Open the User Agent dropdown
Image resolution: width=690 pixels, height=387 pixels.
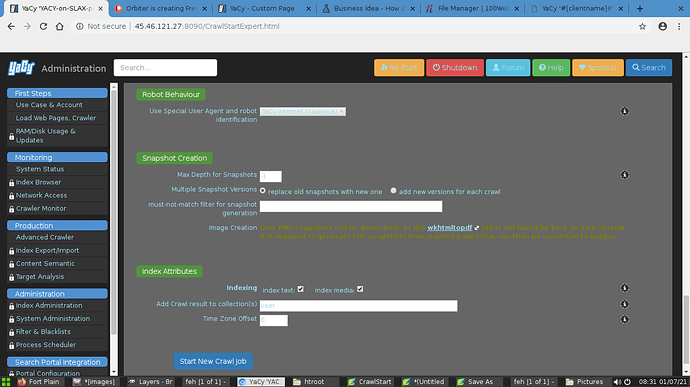303,111
